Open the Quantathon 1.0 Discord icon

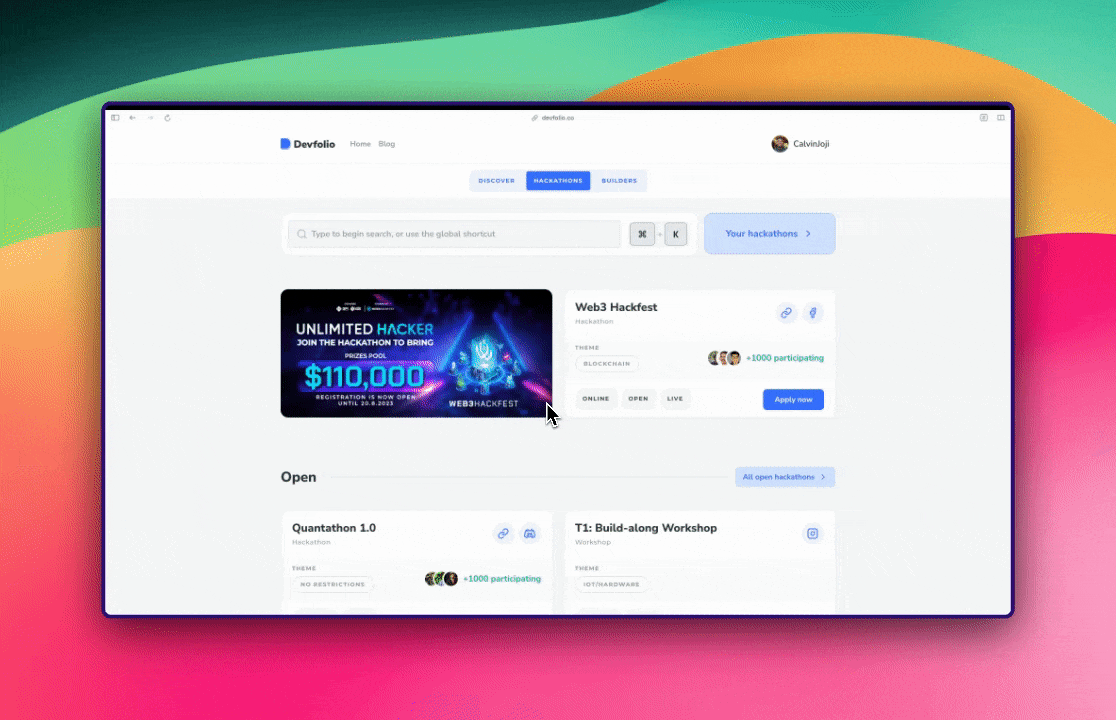(530, 534)
